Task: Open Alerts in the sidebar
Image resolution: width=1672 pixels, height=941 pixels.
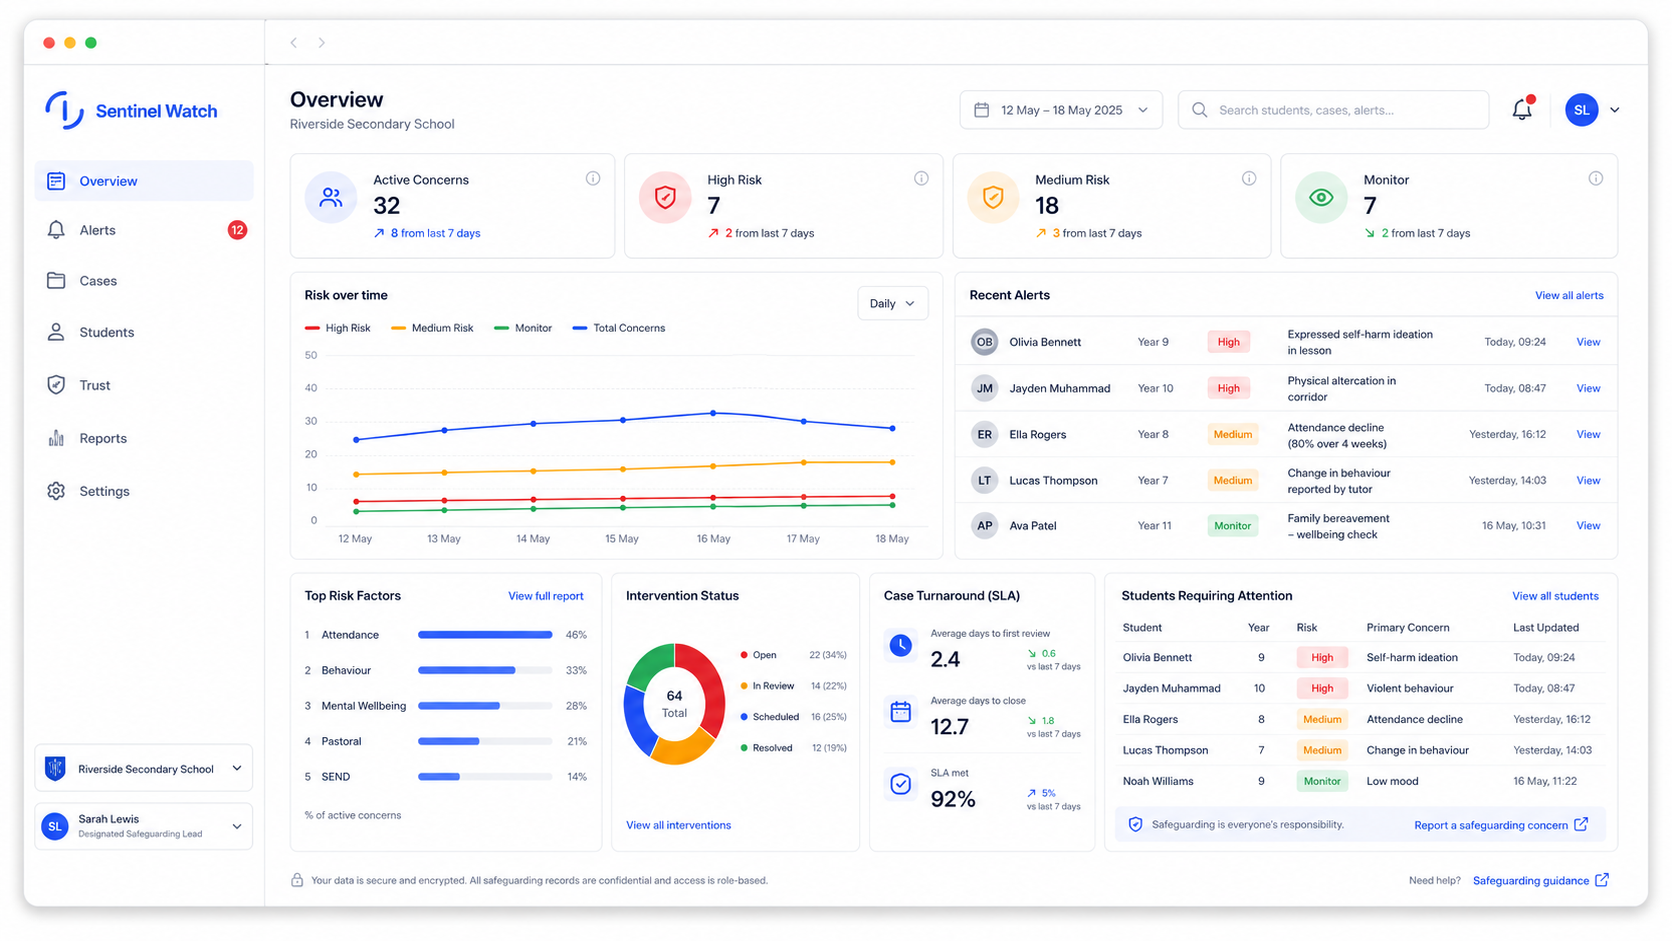Action: coord(144,230)
